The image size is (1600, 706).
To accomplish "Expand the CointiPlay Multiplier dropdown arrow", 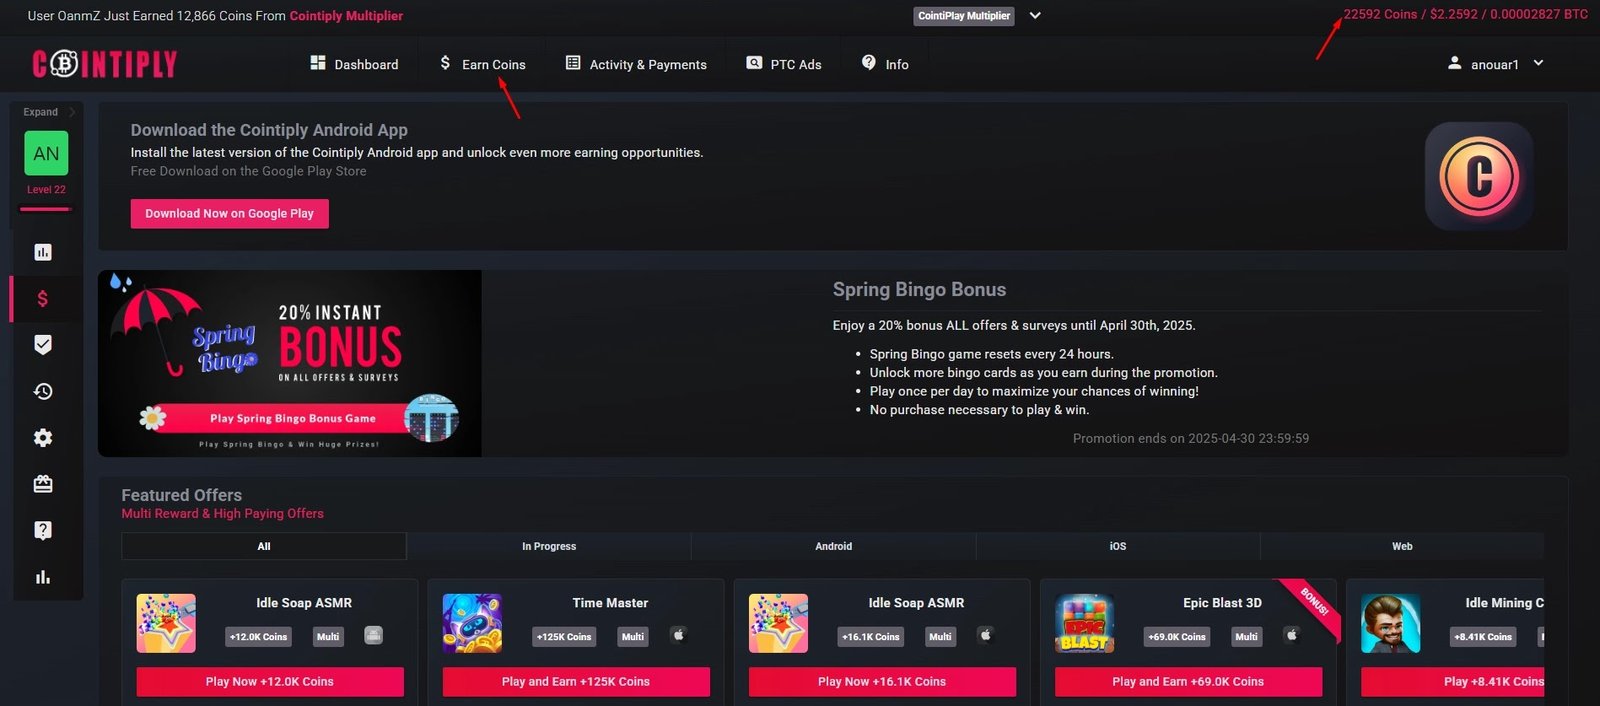I will point(1035,16).
